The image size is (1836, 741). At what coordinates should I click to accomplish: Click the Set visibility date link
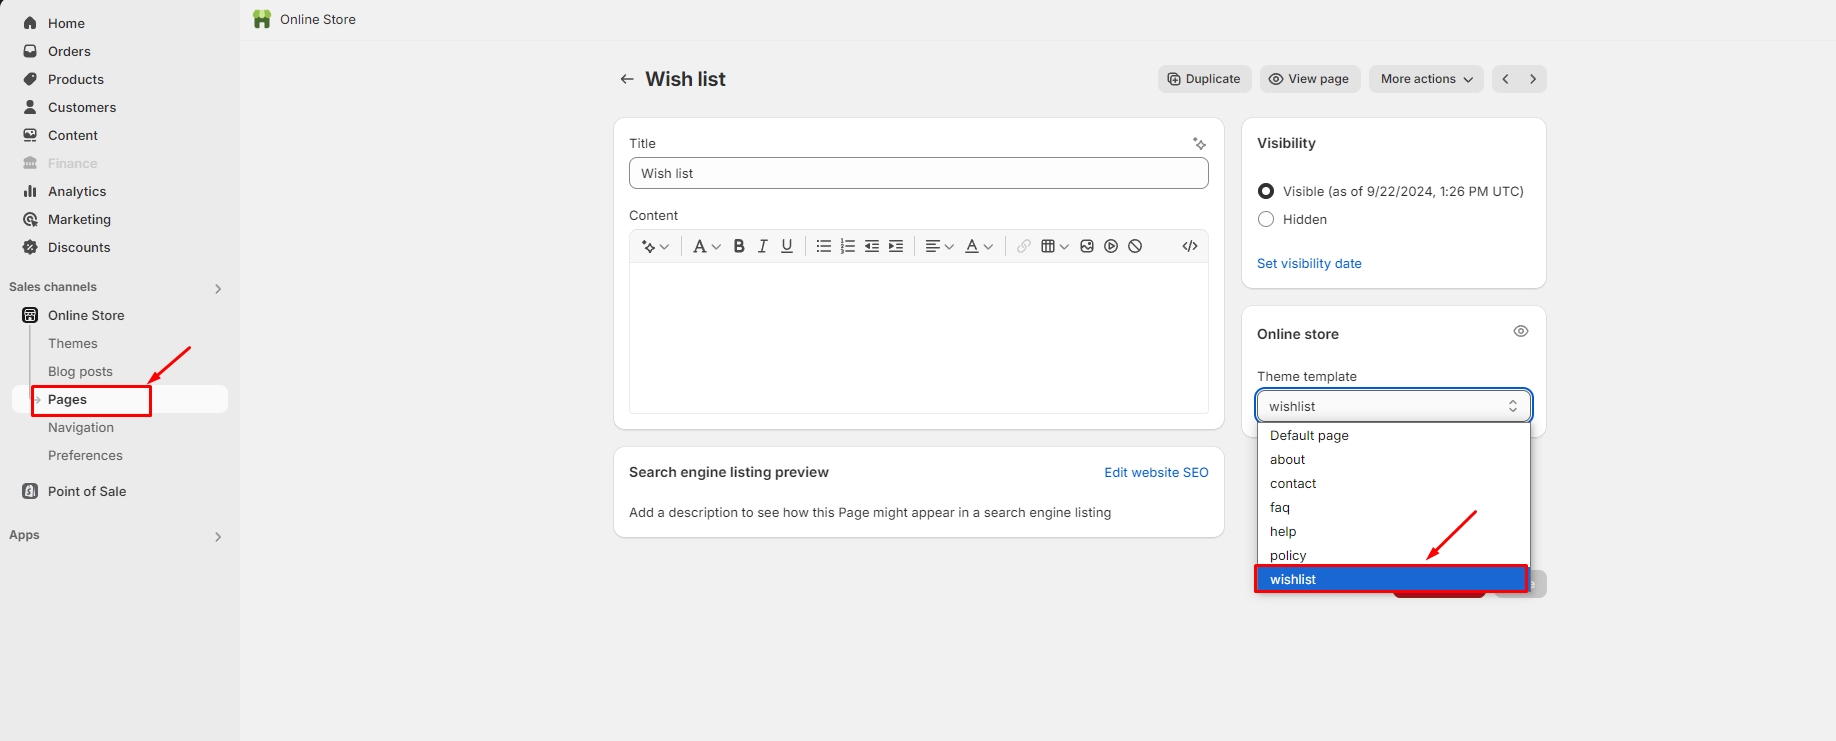[1309, 263]
